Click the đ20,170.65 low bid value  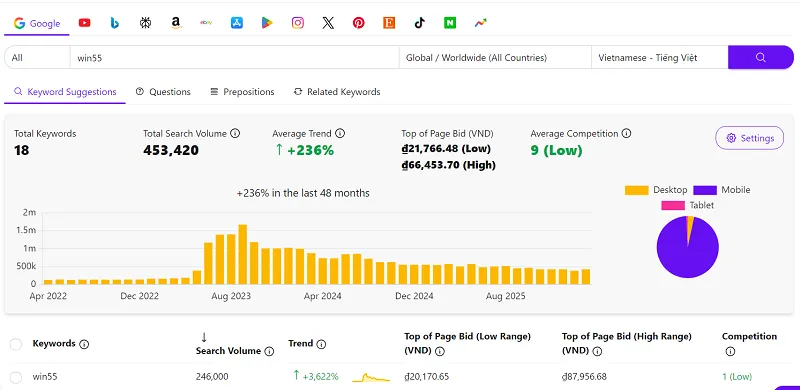pos(427,377)
